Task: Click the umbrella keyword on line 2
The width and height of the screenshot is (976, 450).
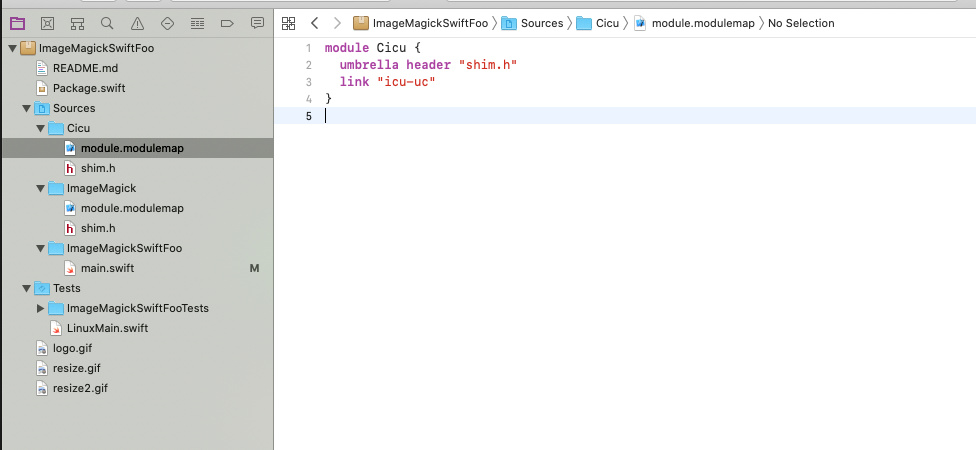Action: [369, 65]
